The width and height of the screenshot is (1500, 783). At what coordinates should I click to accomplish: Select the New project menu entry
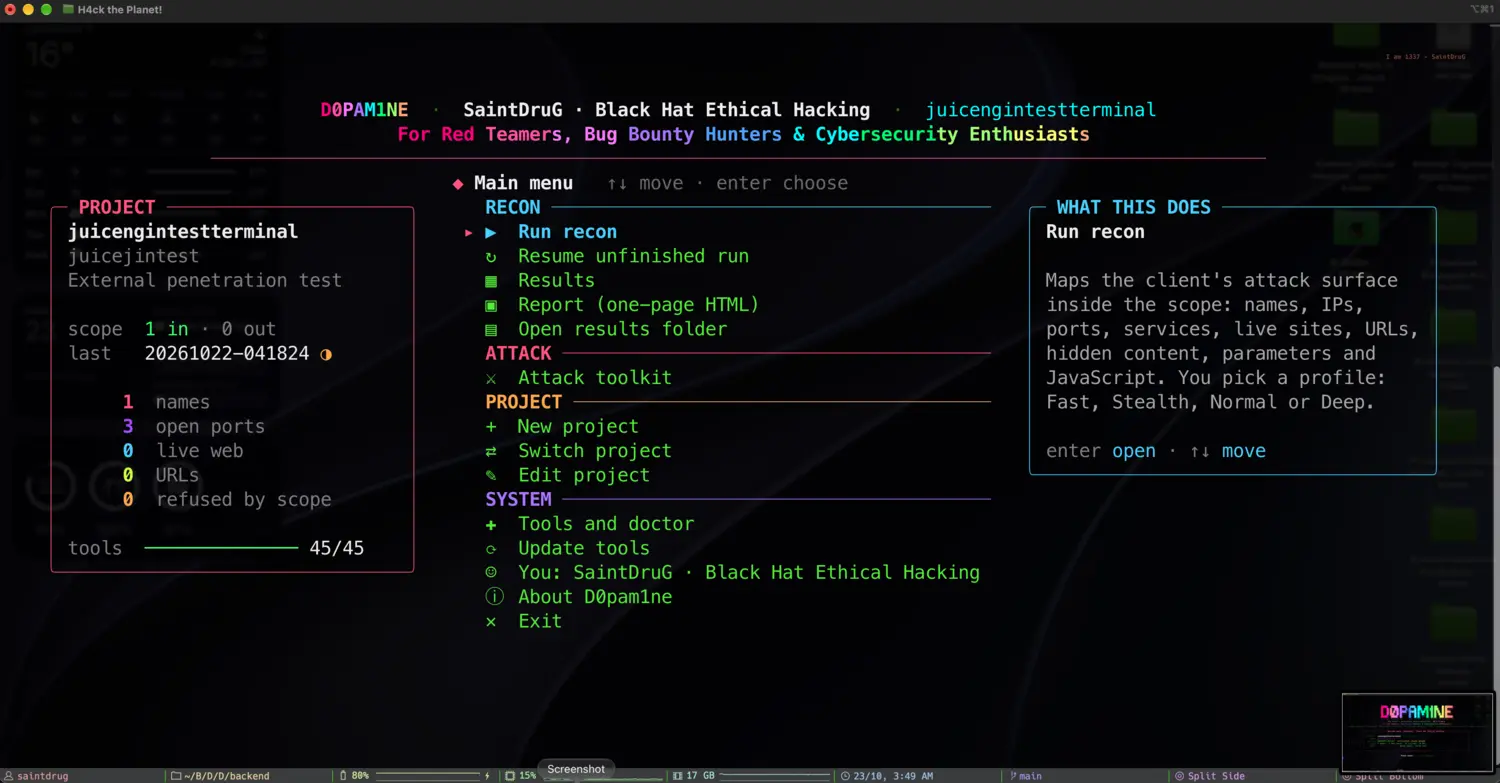[x=578, y=427]
